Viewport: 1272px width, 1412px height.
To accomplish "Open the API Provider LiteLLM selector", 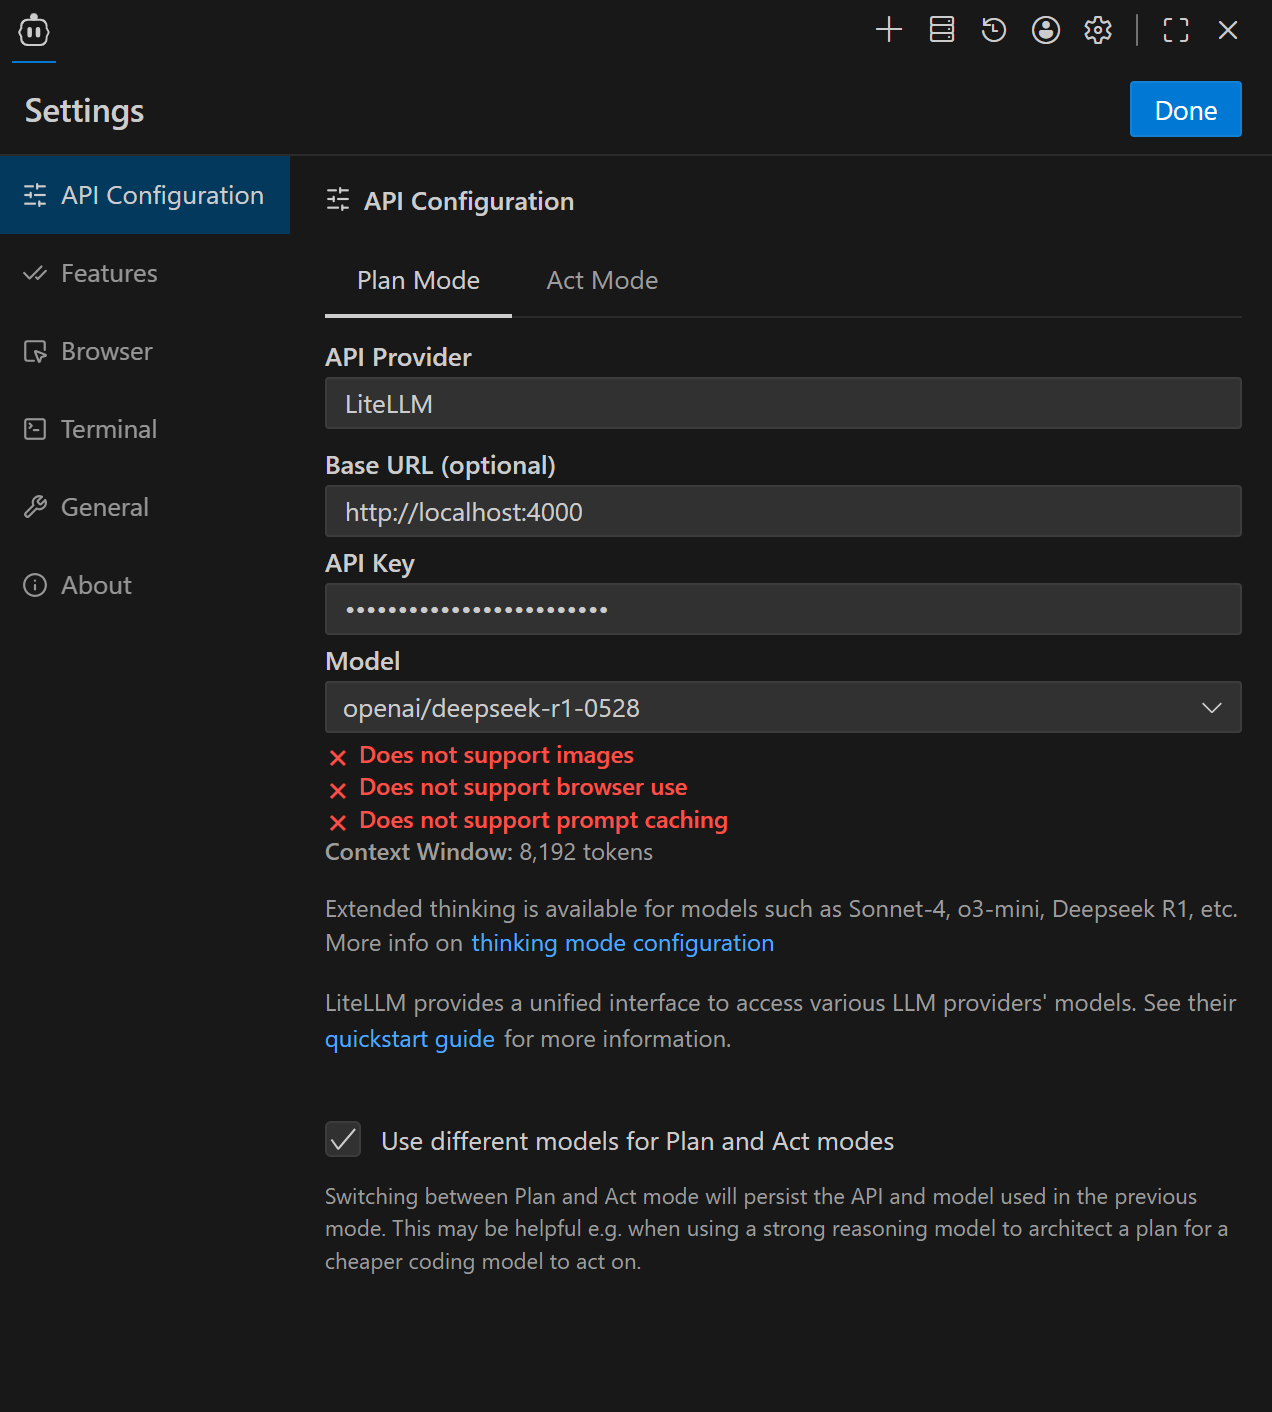I will tap(782, 404).
